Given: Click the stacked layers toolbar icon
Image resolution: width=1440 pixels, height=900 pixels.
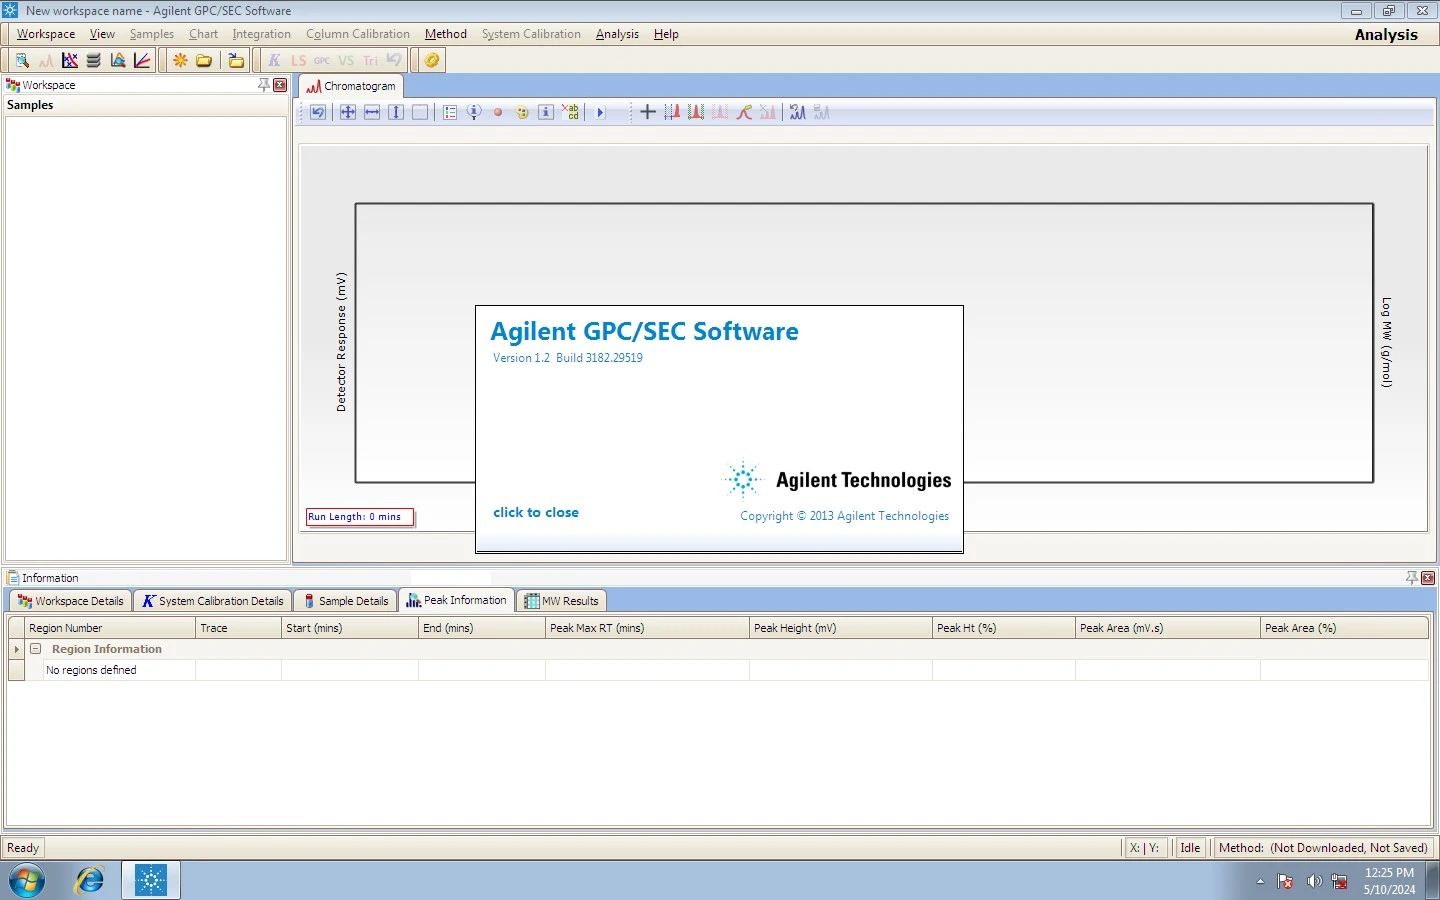Looking at the screenshot, I should (94, 60).
